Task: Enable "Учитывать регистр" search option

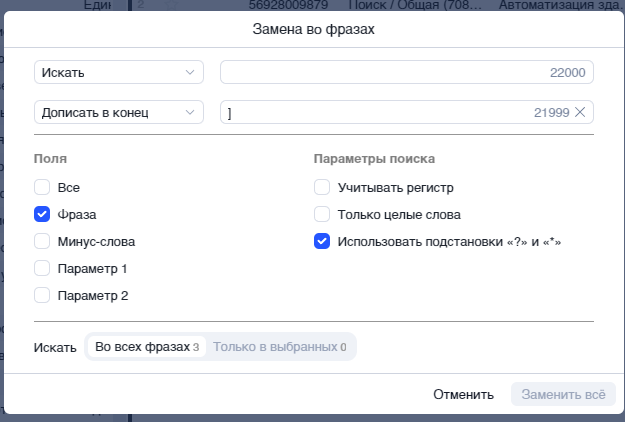Action: tap(322, 187)
